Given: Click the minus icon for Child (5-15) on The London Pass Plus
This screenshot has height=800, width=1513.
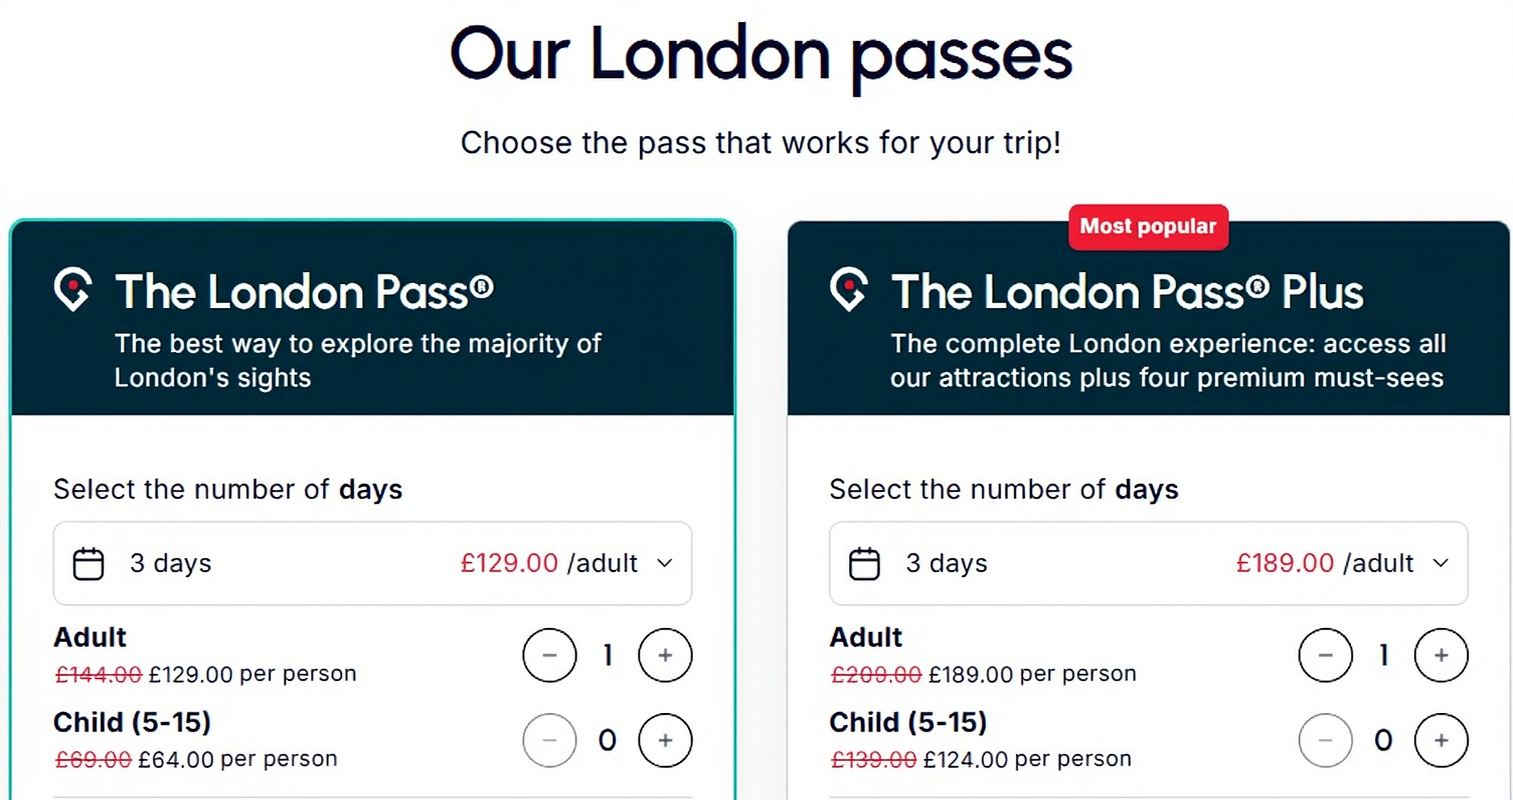Looking at the screenshot, I should [x=1325, y=740].
